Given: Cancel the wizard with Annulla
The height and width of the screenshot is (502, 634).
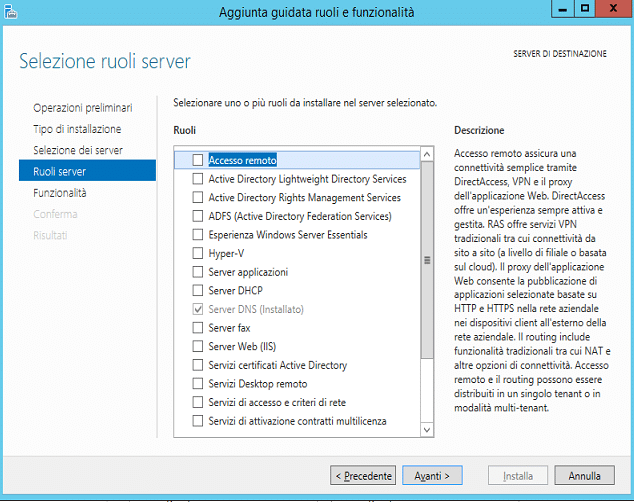Looking at the screenshot, I should point(585,475).
